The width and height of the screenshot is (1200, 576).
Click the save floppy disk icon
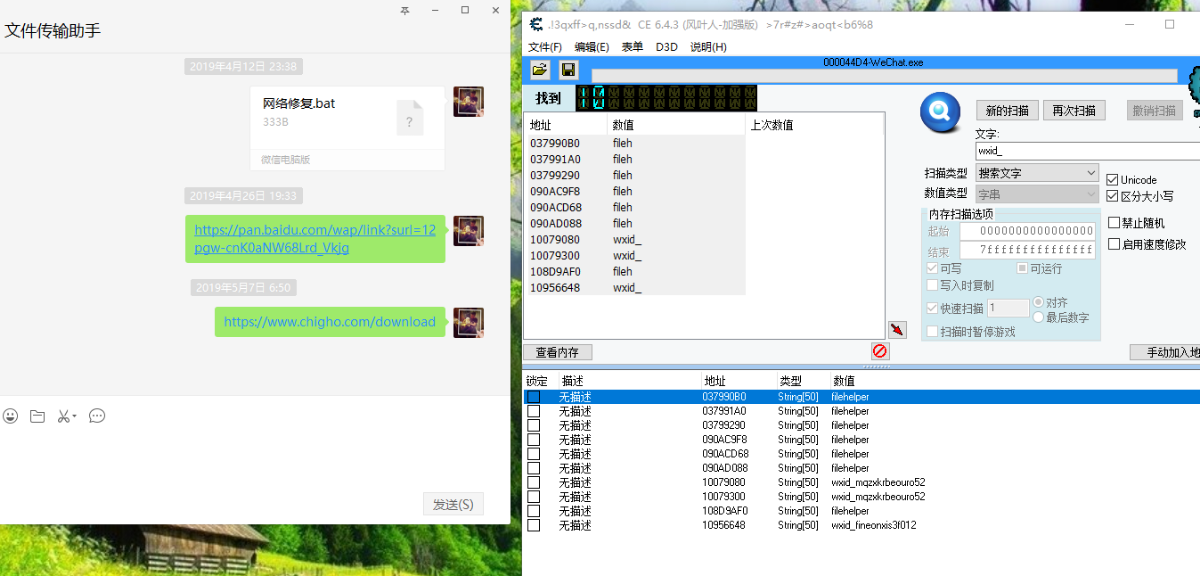(568, 70)
